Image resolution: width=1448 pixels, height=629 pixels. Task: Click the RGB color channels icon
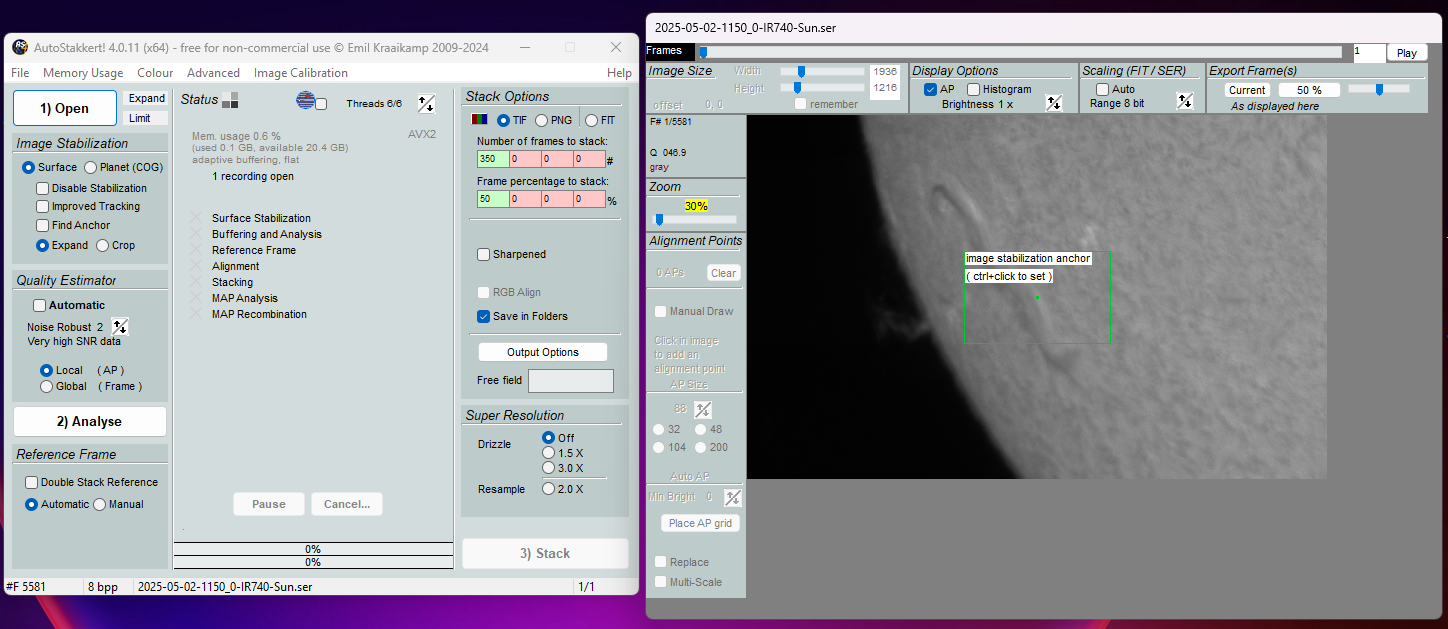pyautogui.click(x=479, y=120)
